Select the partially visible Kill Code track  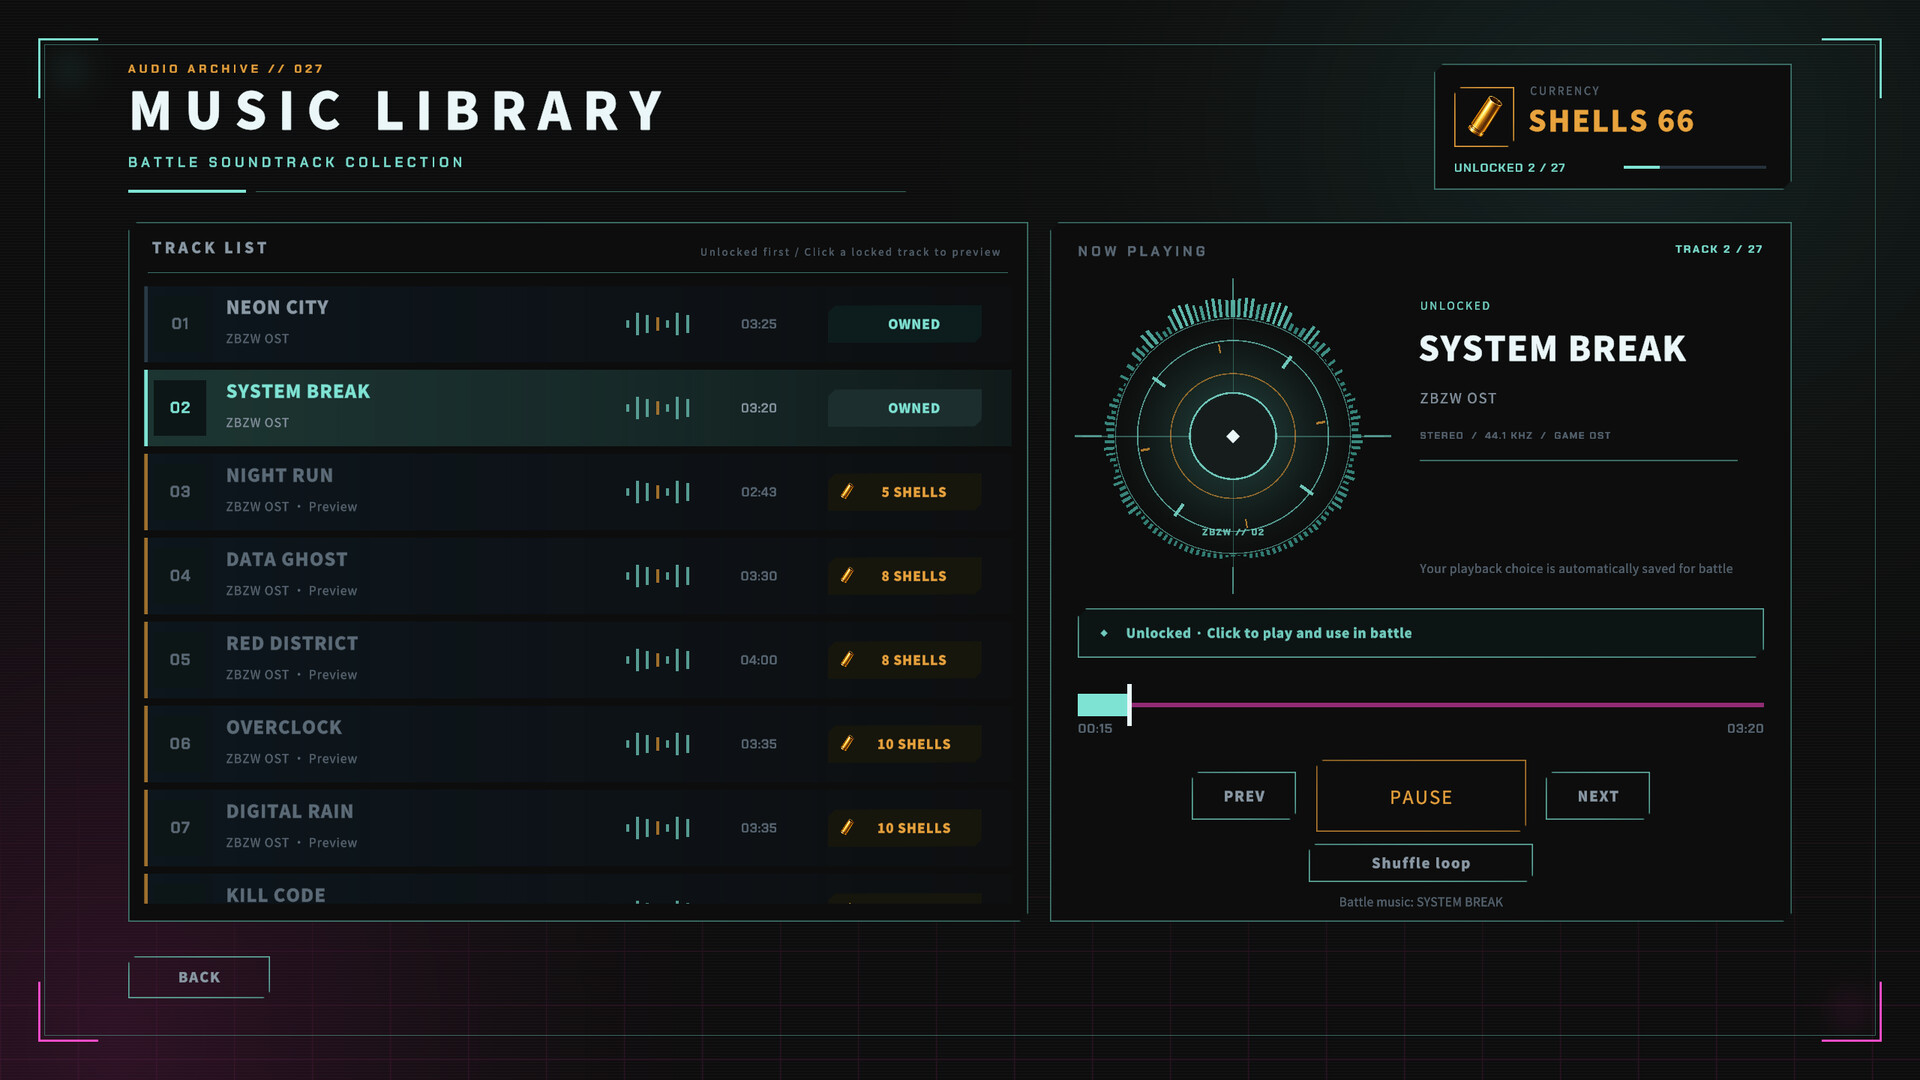[578, 890]
